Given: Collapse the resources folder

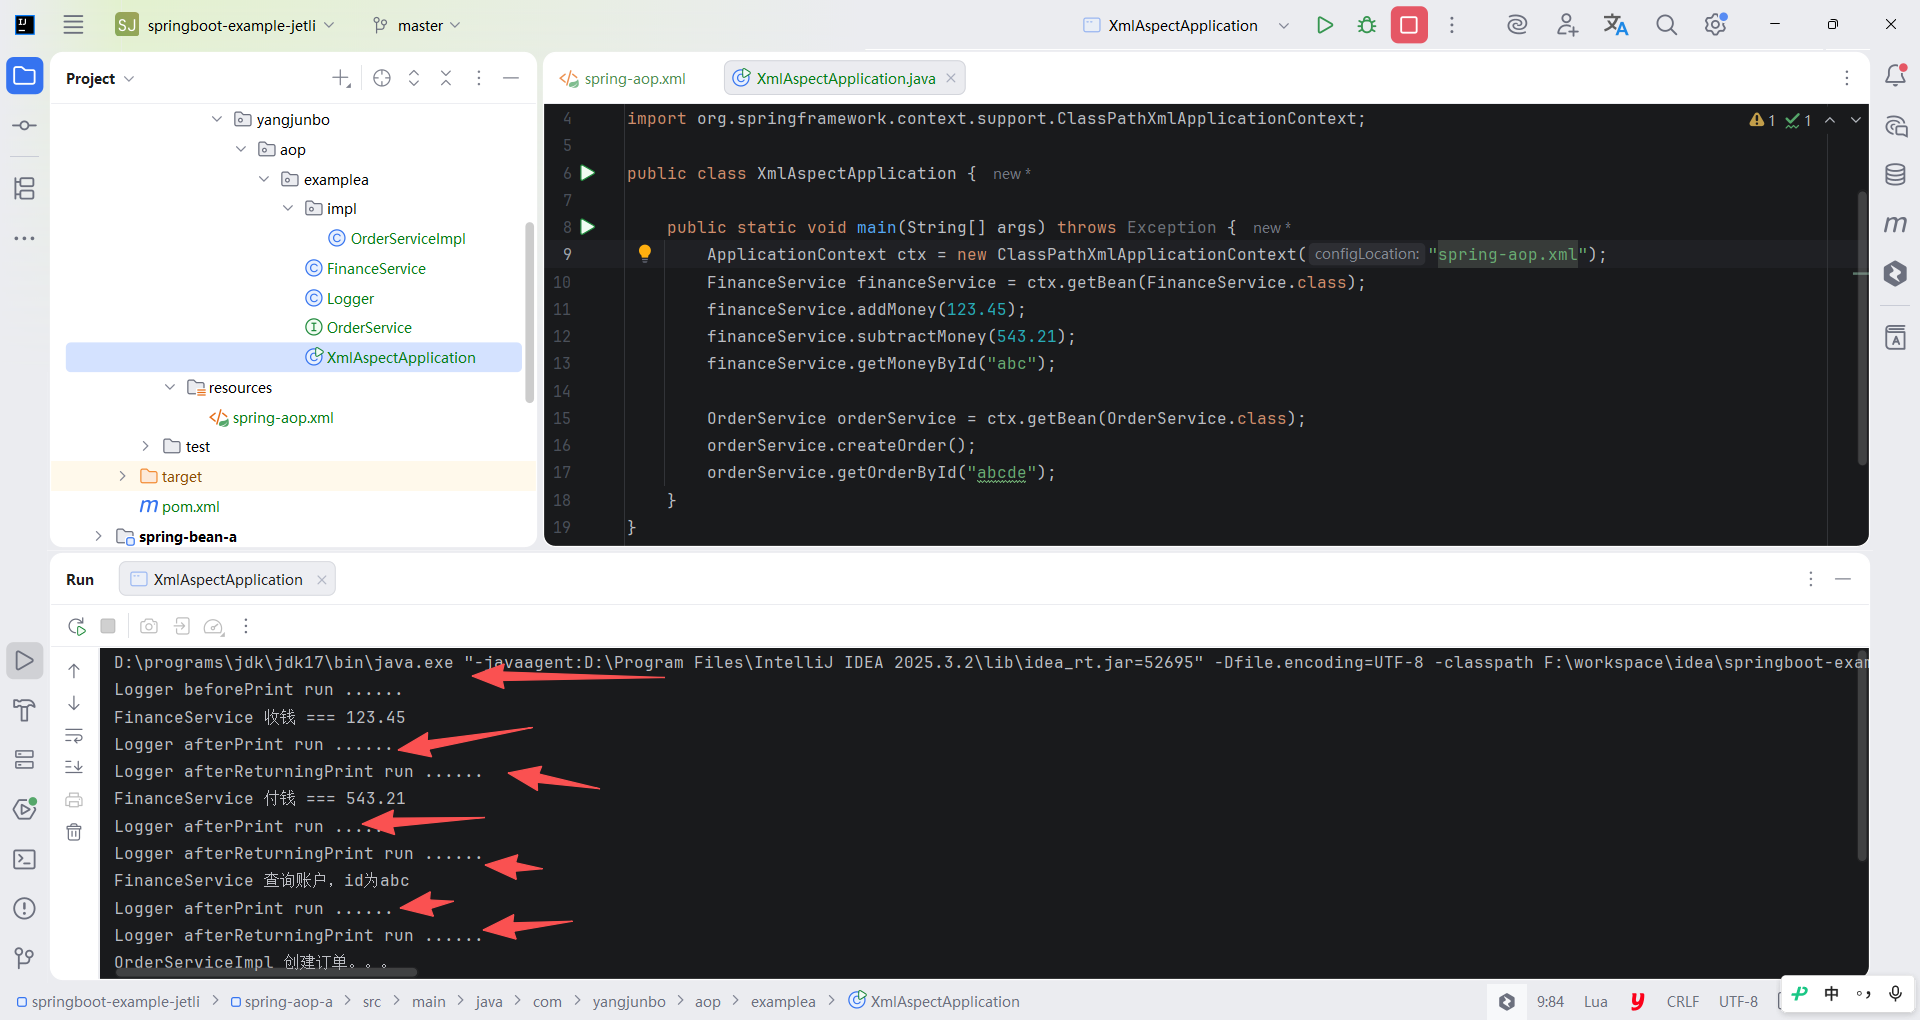Looking at the screenshot, I should click(170, 387).
